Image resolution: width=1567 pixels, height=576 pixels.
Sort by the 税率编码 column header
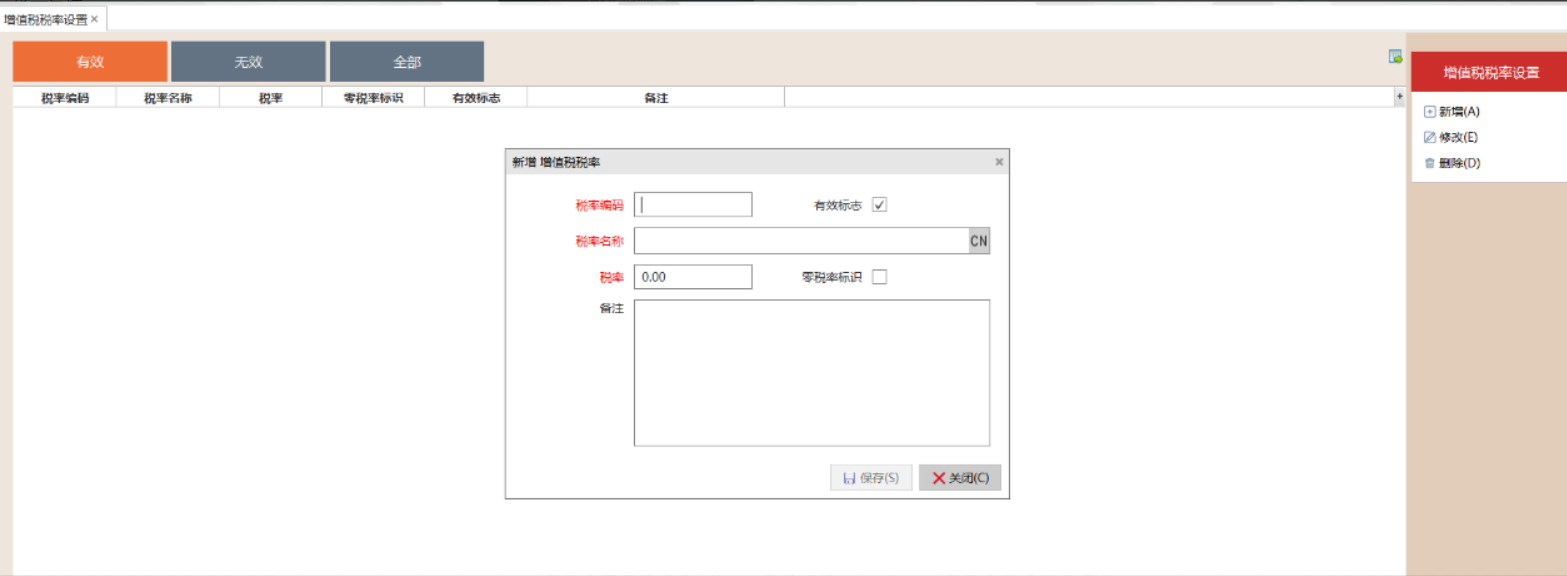pos(65,98)
